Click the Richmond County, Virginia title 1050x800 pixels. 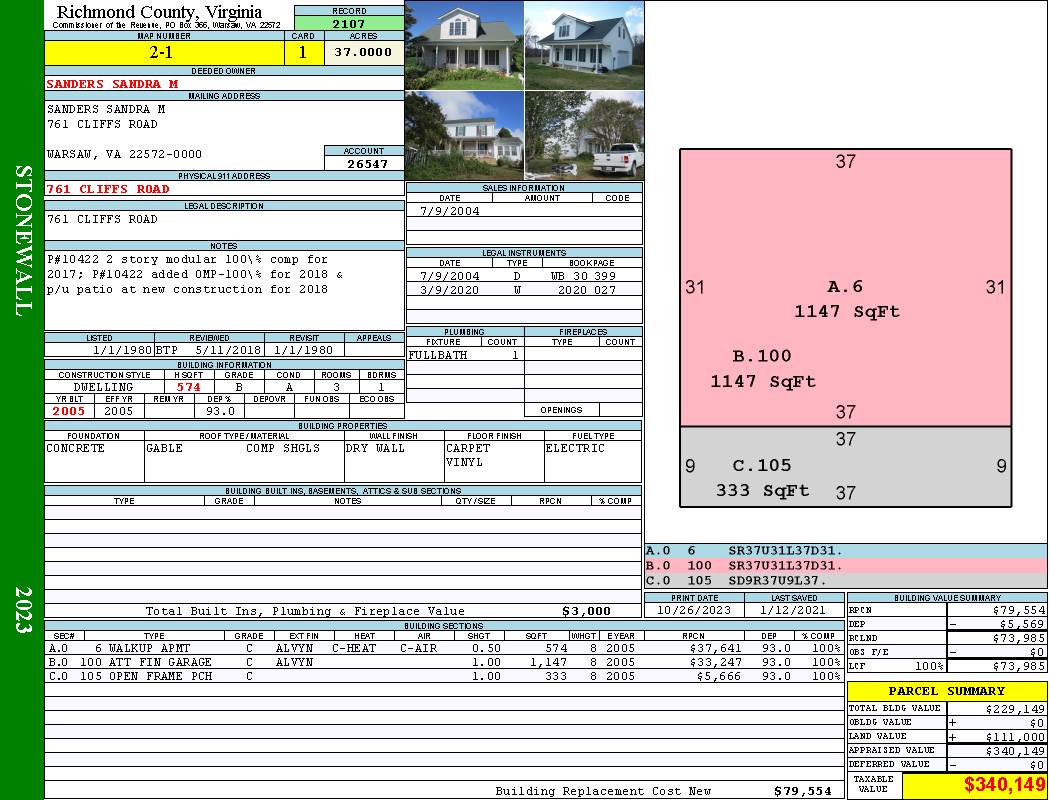pos(159,11)
